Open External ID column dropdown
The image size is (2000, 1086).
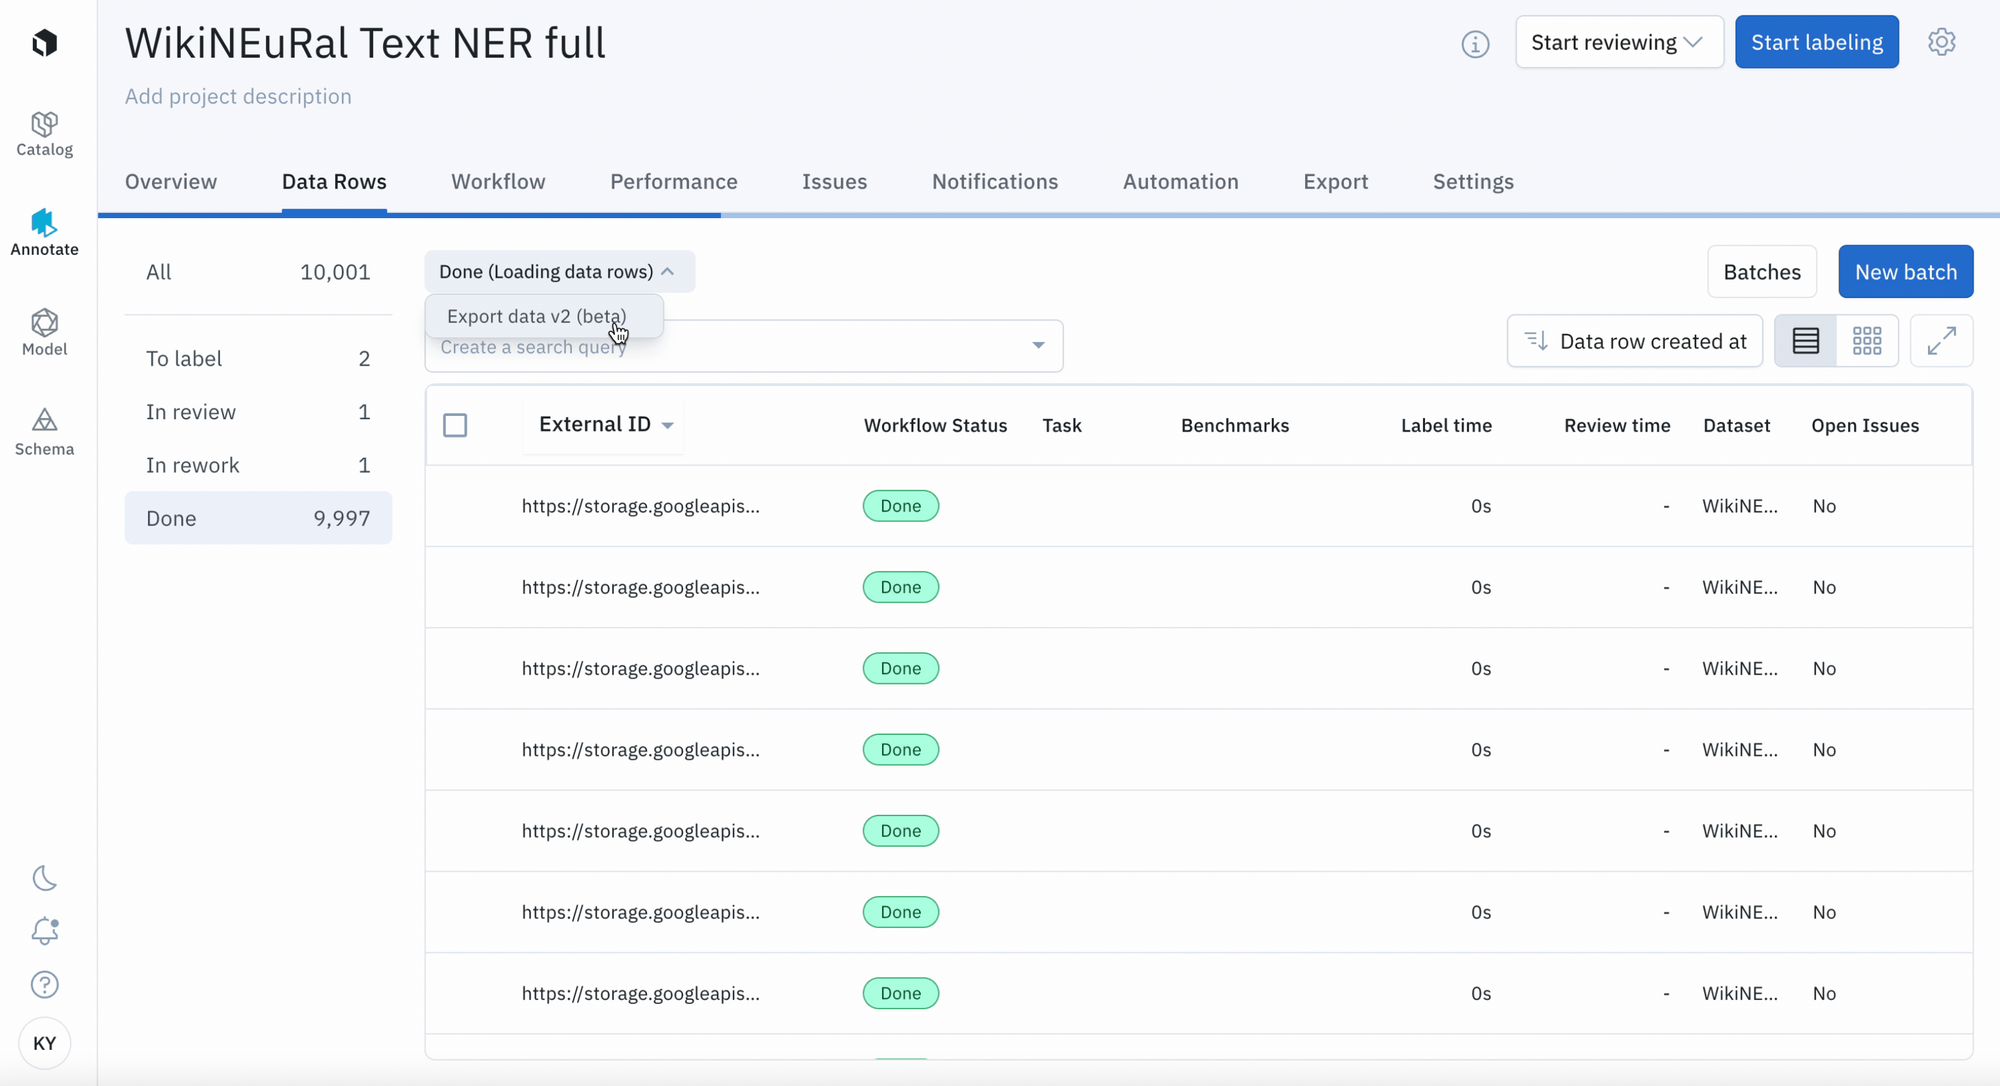[x=668, y=425]
